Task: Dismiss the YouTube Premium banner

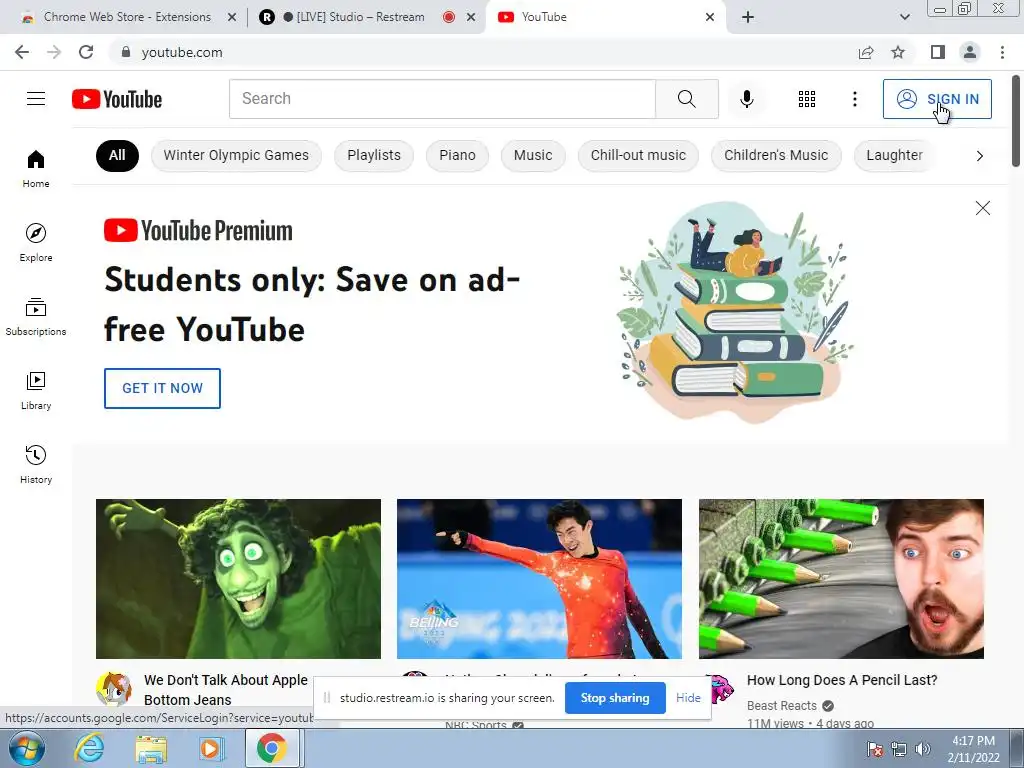Action: click(982, 208)
